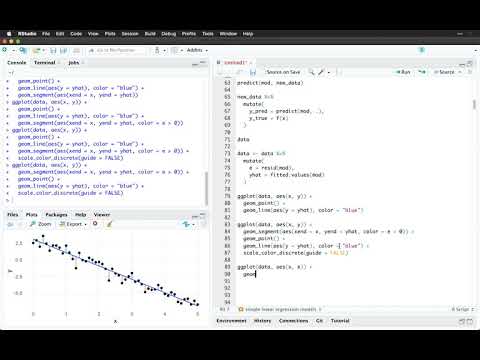Open the Export dropdown in Plots
This screenshot has width=480, height=360.
73,224
